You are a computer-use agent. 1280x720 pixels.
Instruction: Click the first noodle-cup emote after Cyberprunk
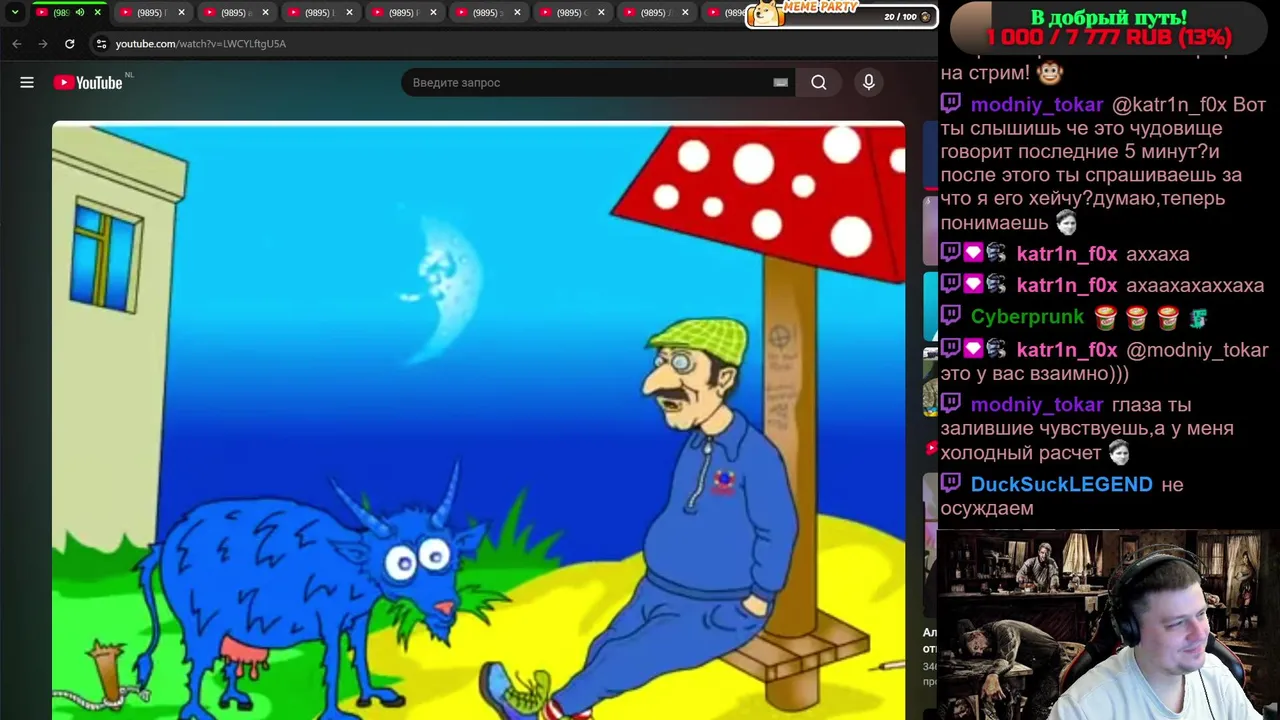[x=1105, y=318]
